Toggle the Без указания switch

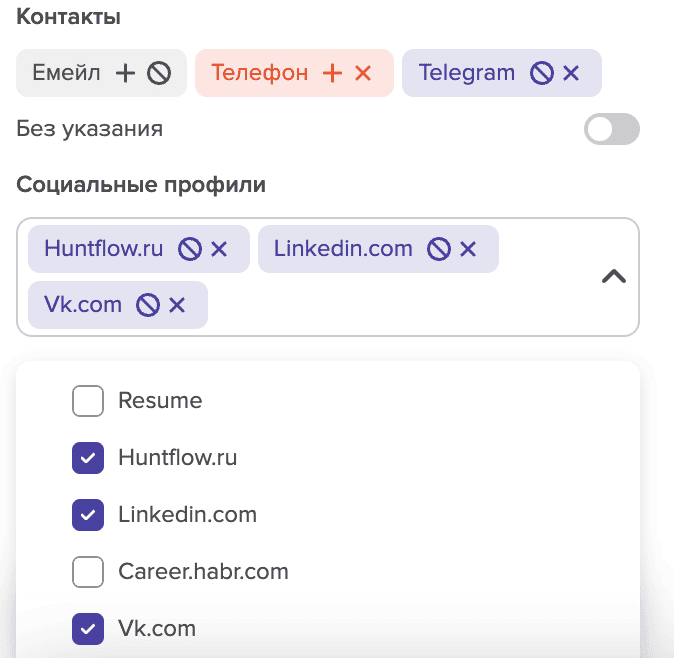pyautogui.click(x=611, y=129)
